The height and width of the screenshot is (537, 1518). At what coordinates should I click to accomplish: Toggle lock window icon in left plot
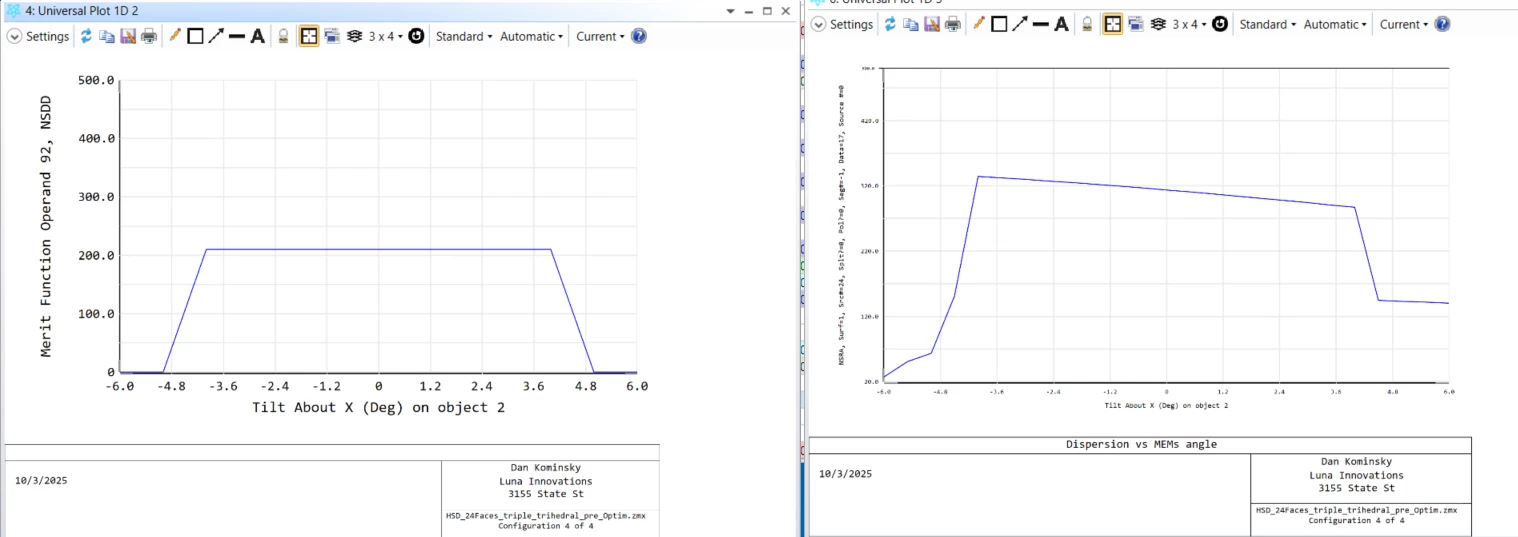[284, 36]
